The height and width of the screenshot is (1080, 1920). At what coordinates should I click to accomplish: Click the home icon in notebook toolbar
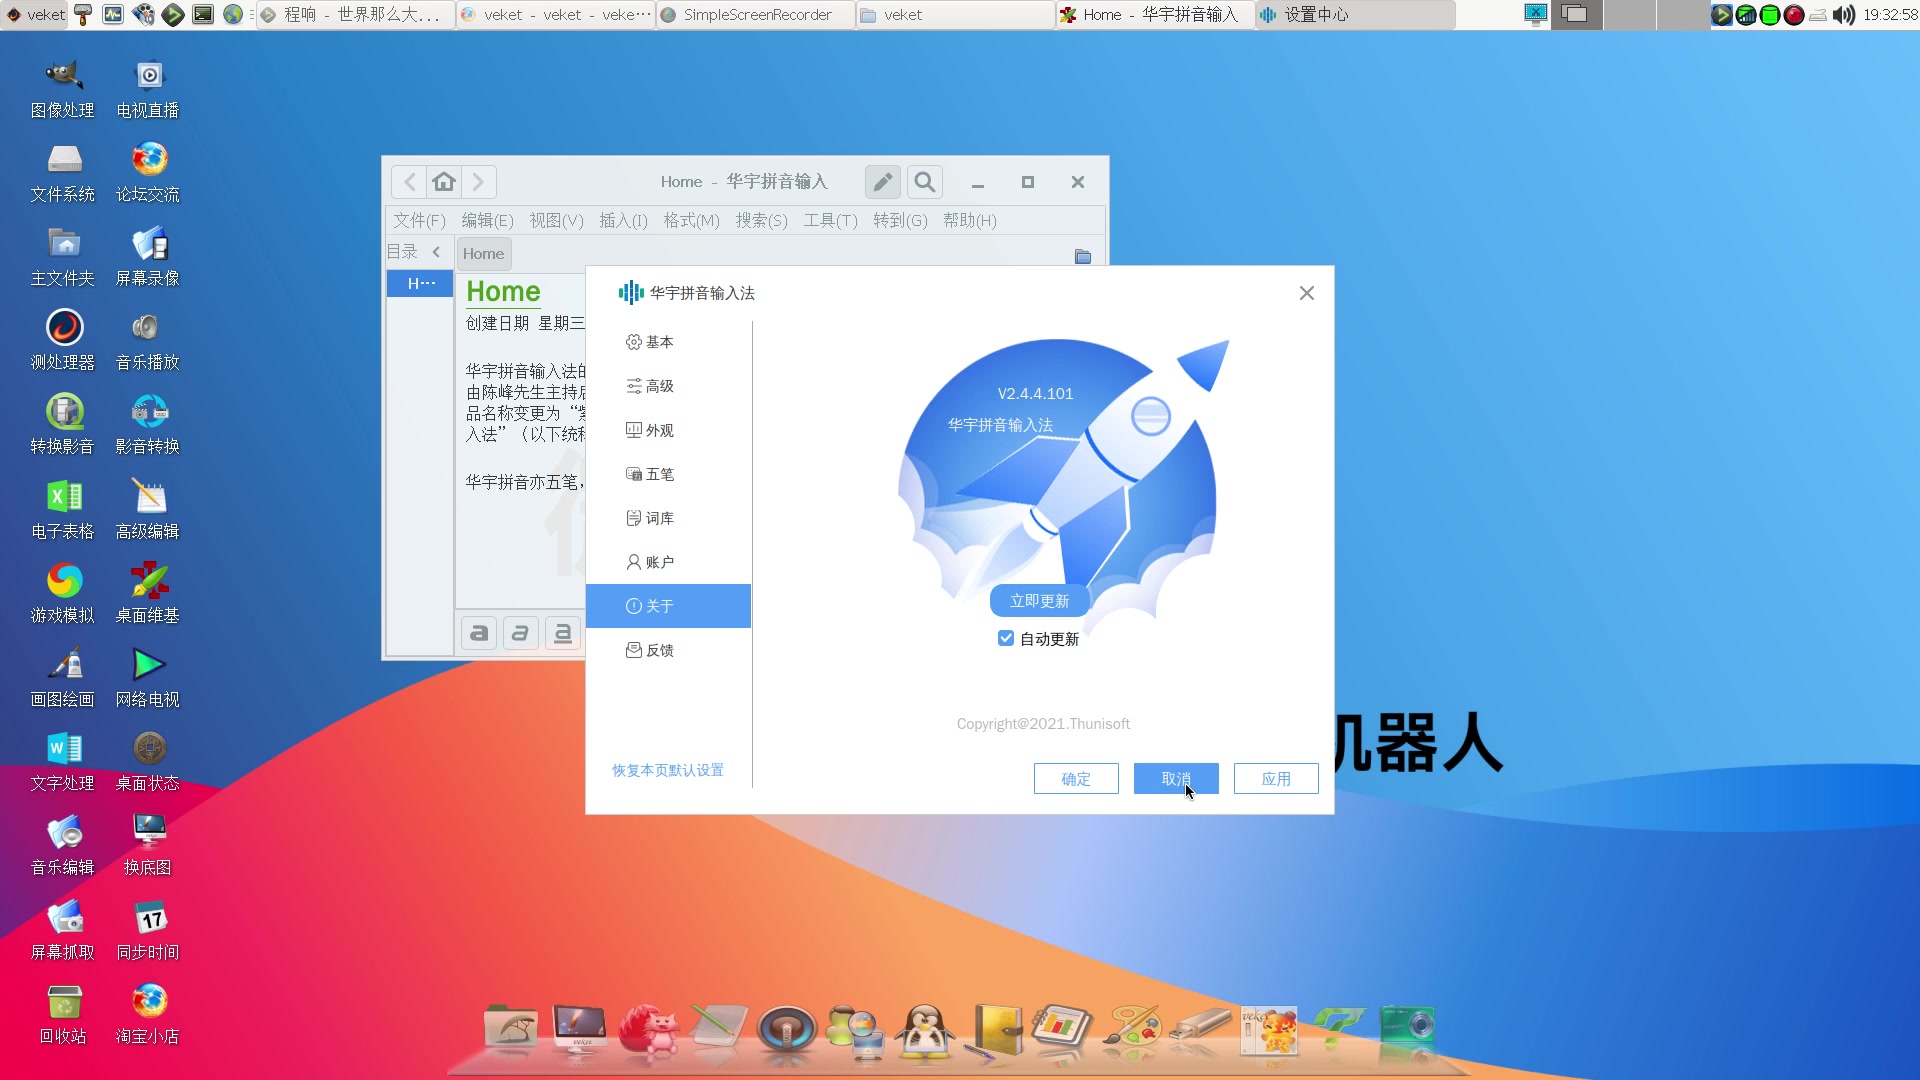[444, 182]
